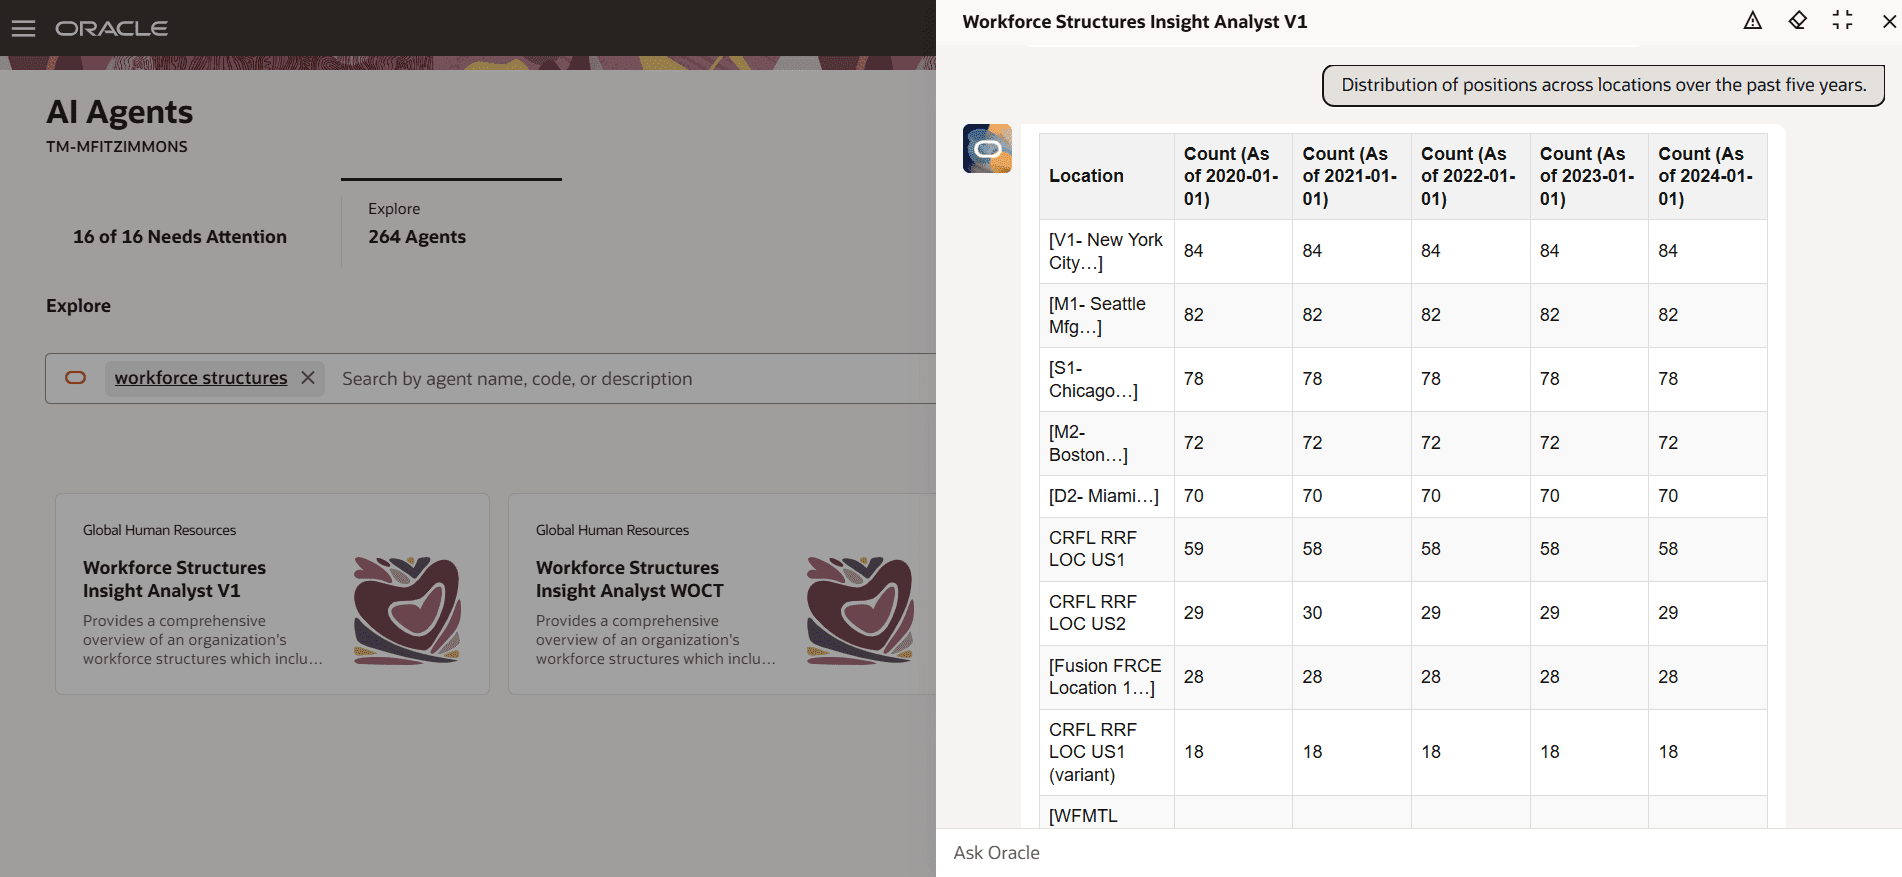Close the Workforce Structures Insight Analyst panel
This screenshot has width=1902, height=877.
point(1889,21)
